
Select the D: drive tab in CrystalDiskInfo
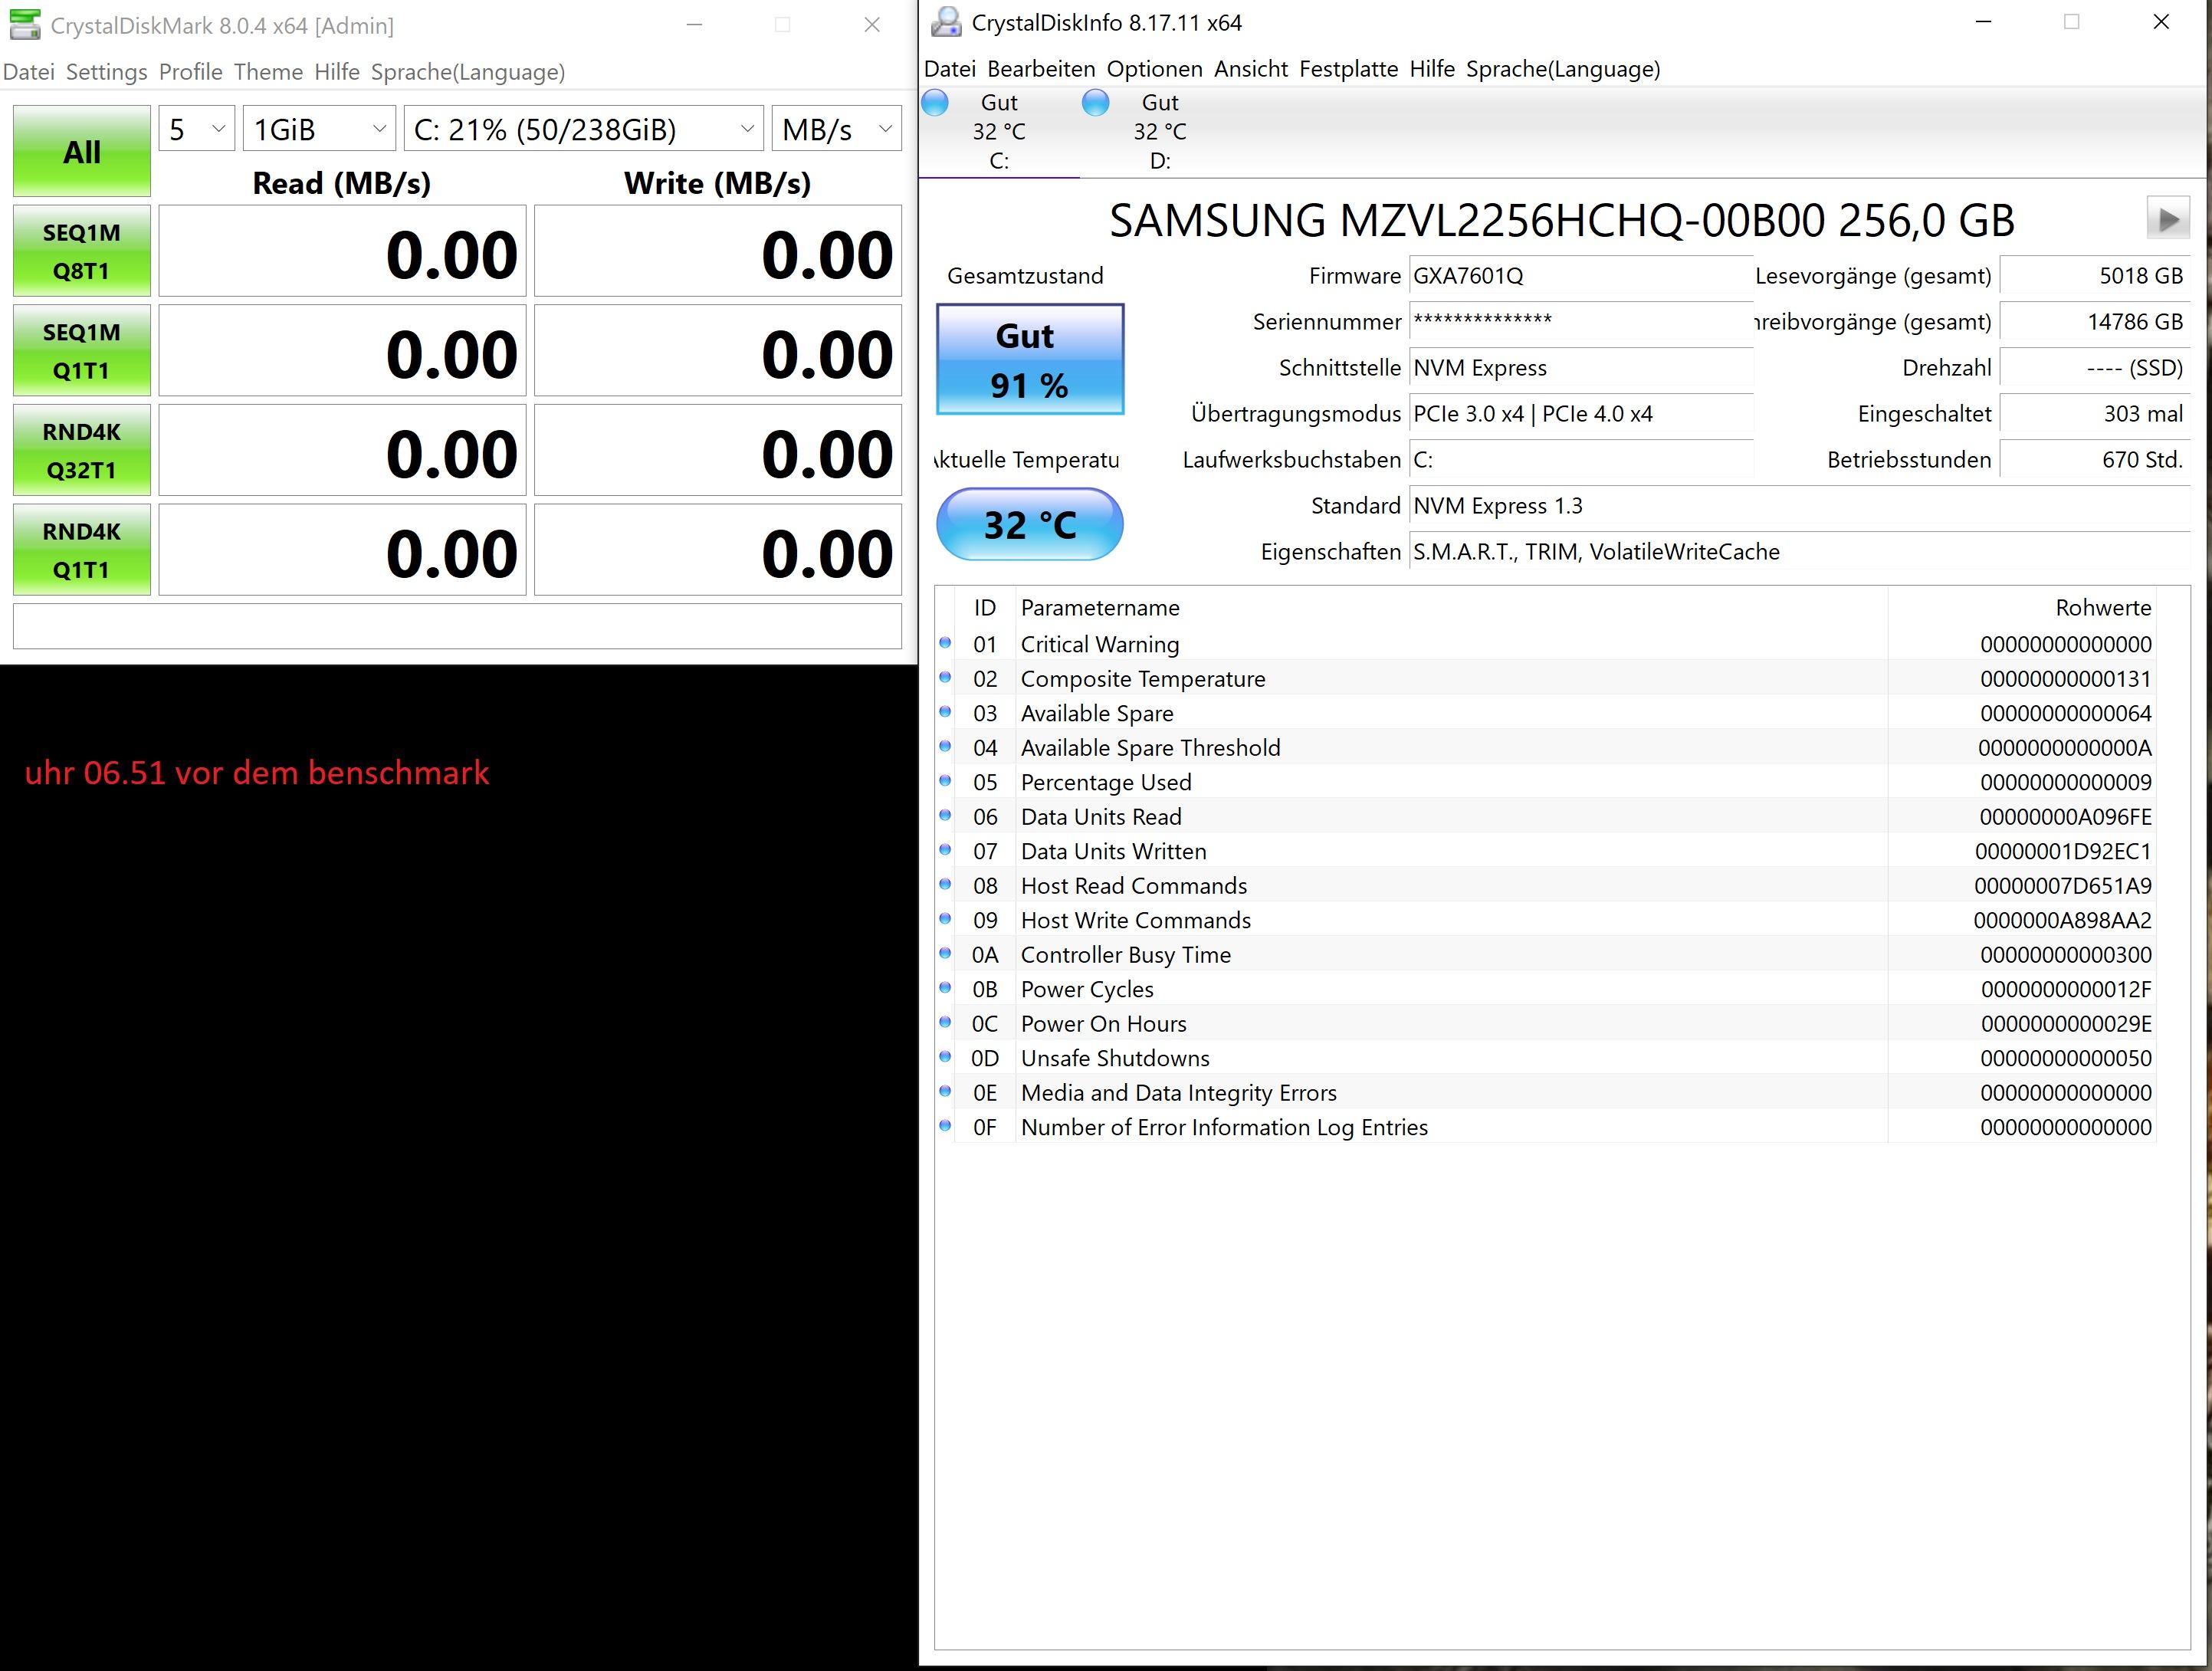coord(1160,132)
